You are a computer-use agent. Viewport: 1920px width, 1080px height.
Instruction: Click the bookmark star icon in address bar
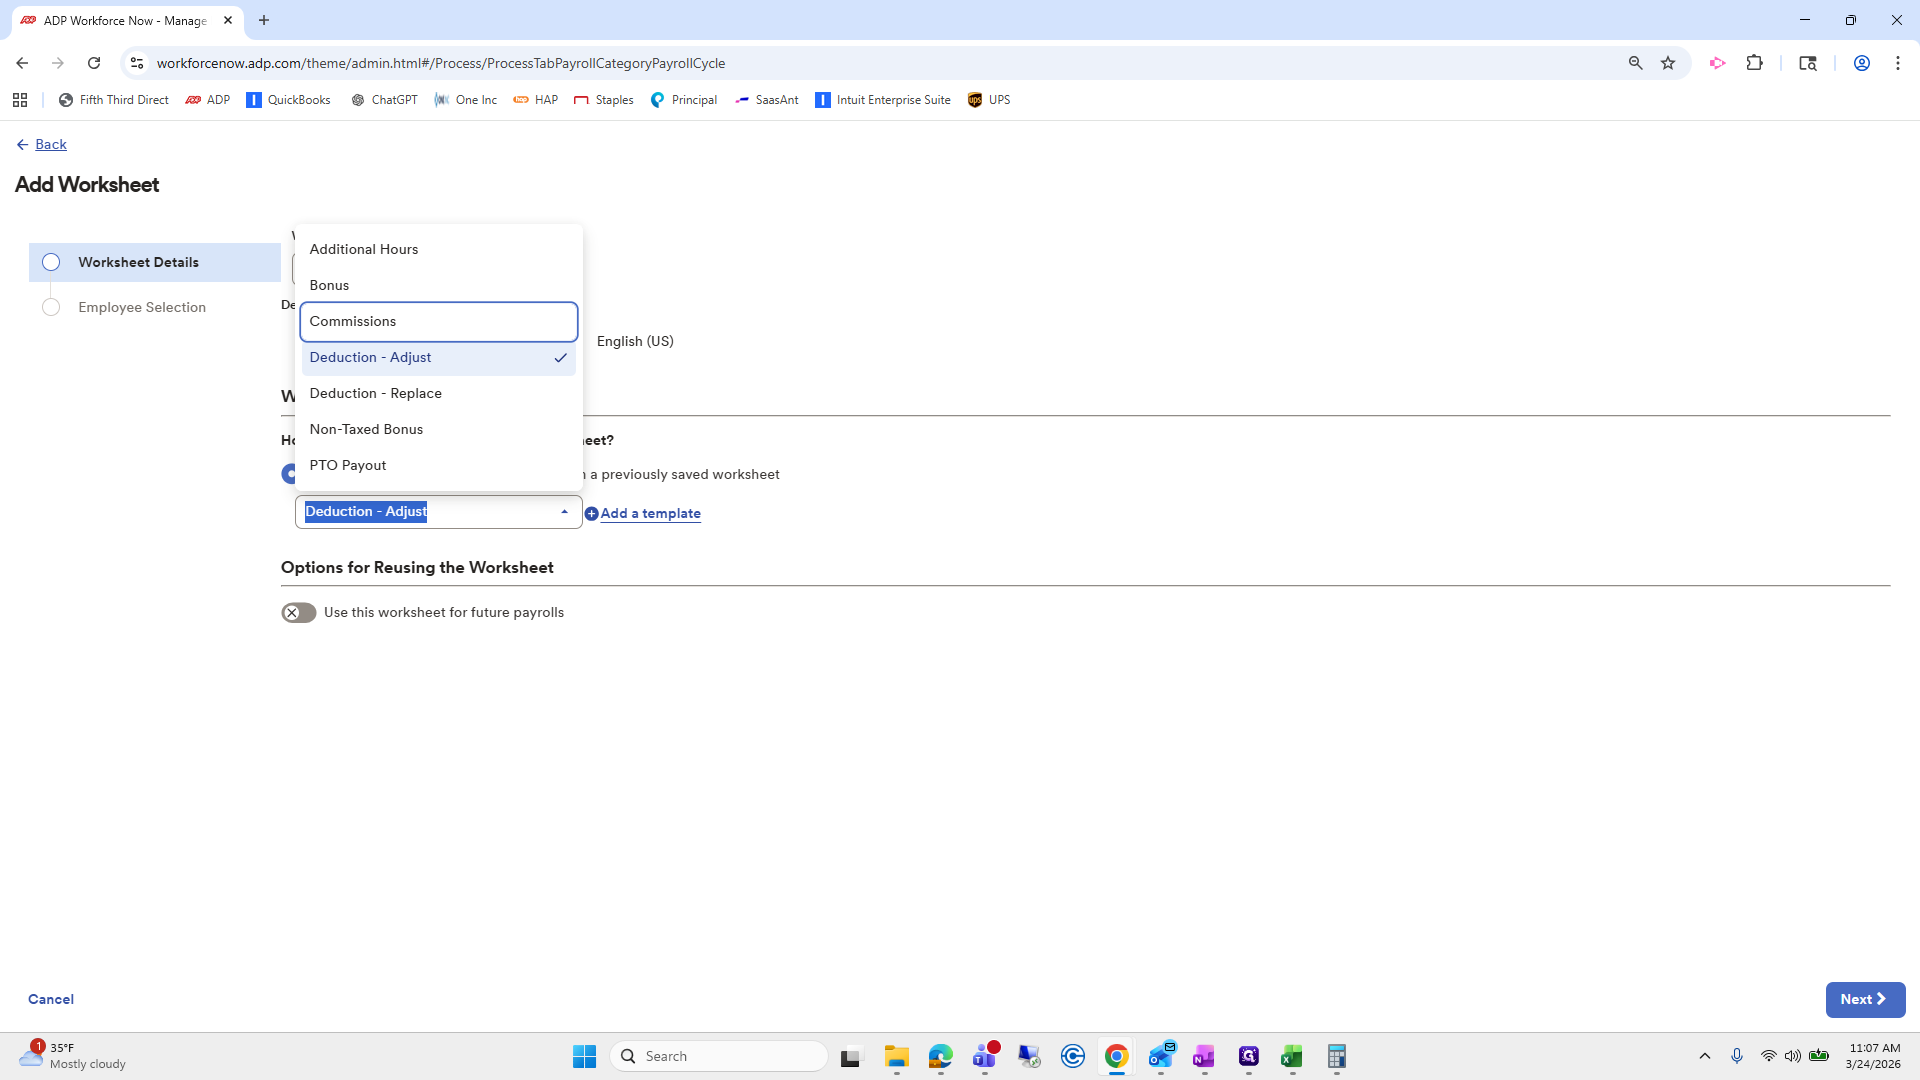click(x=1668, y=63)
